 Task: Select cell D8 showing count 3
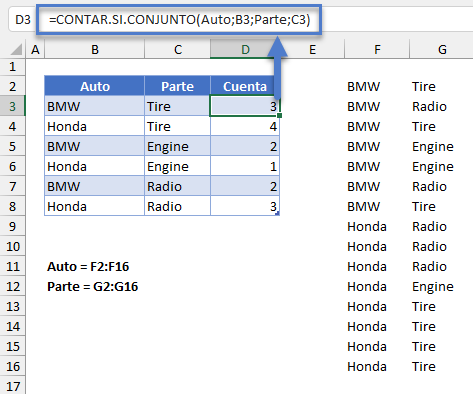point(245,206)
